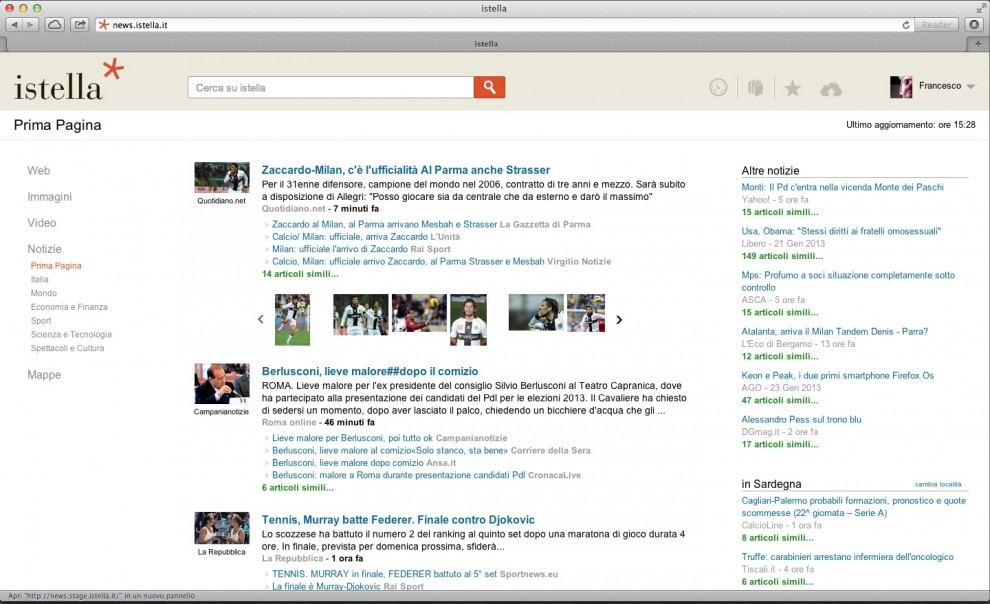Select Video in left sidebar
The height and width of the screenshot is (604, 990).
pos(42,223)
